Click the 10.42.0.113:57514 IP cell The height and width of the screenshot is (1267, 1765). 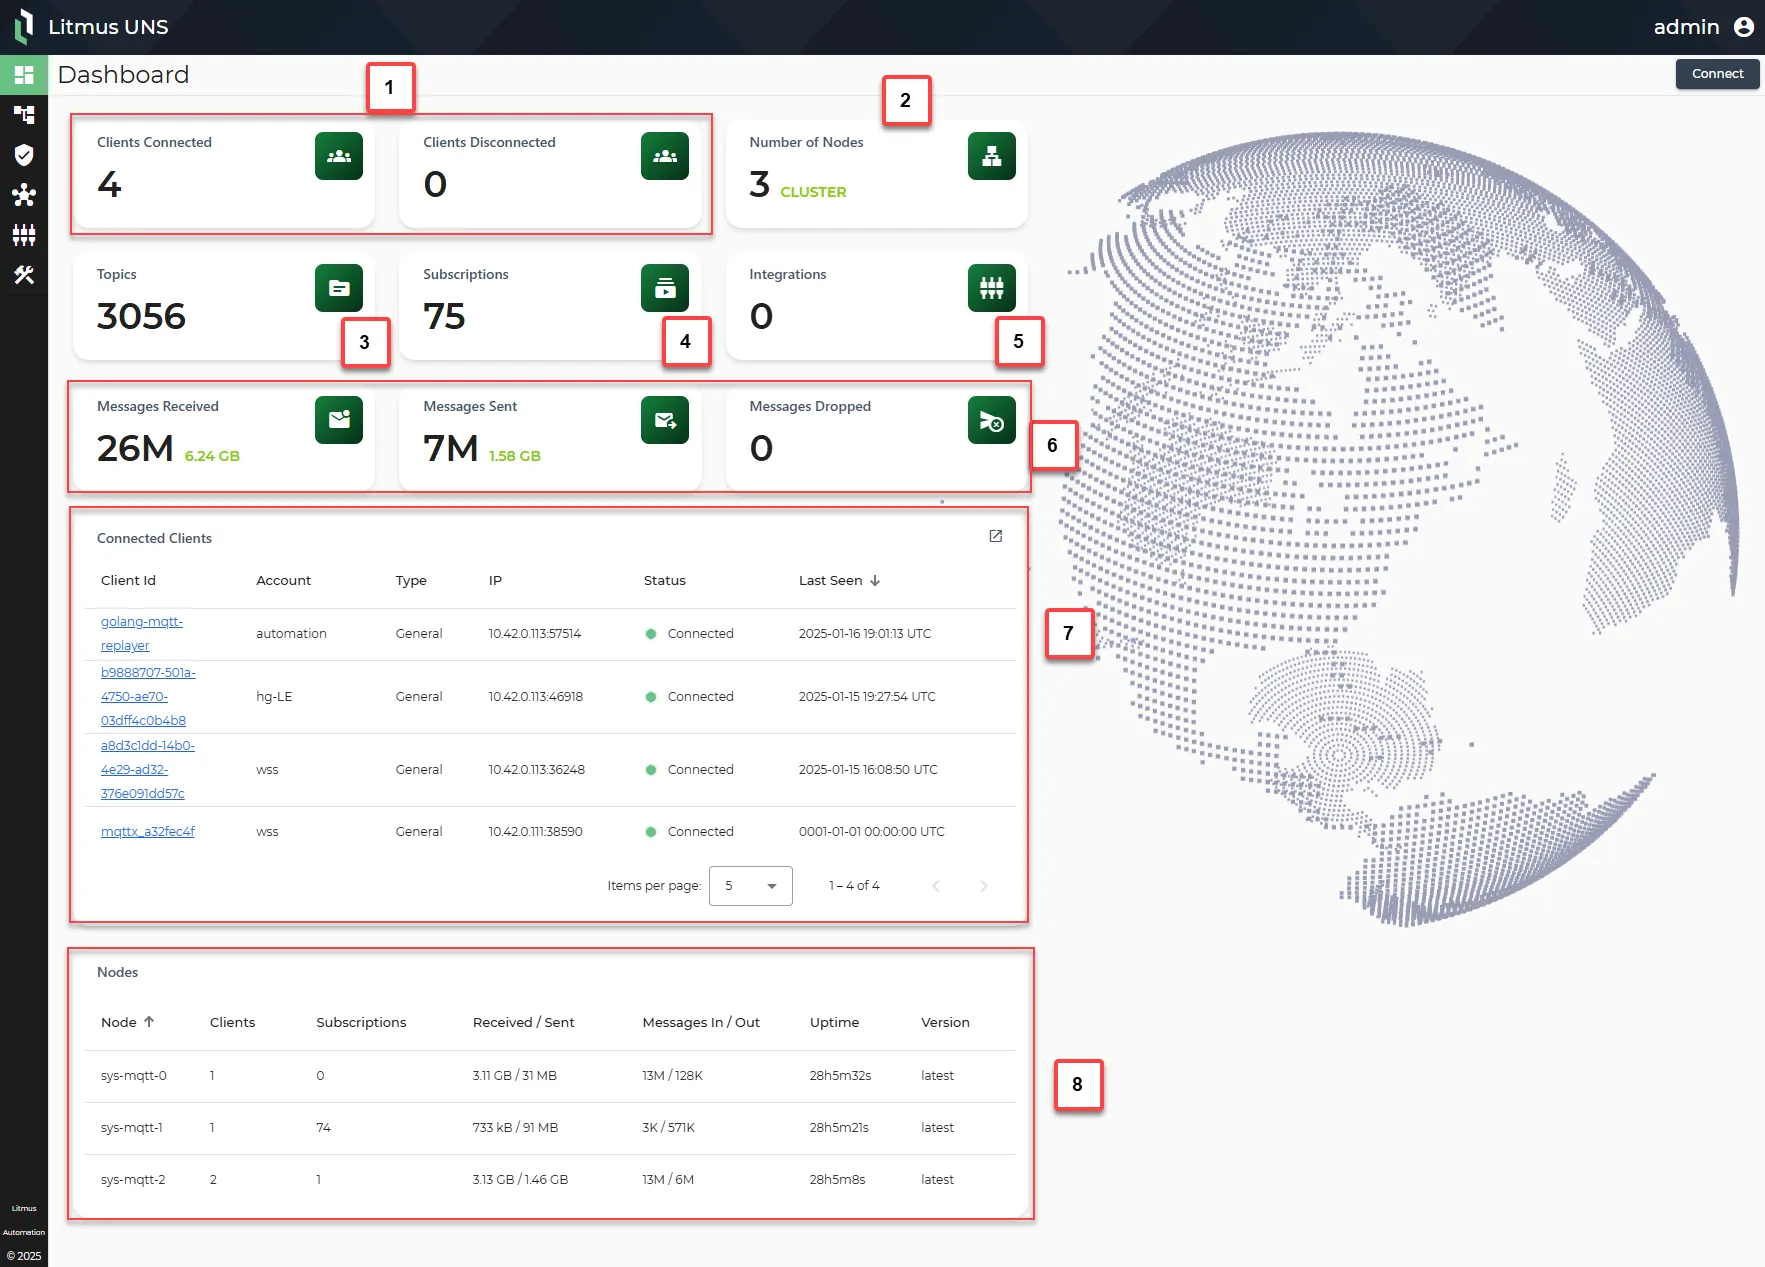[535, 634]
